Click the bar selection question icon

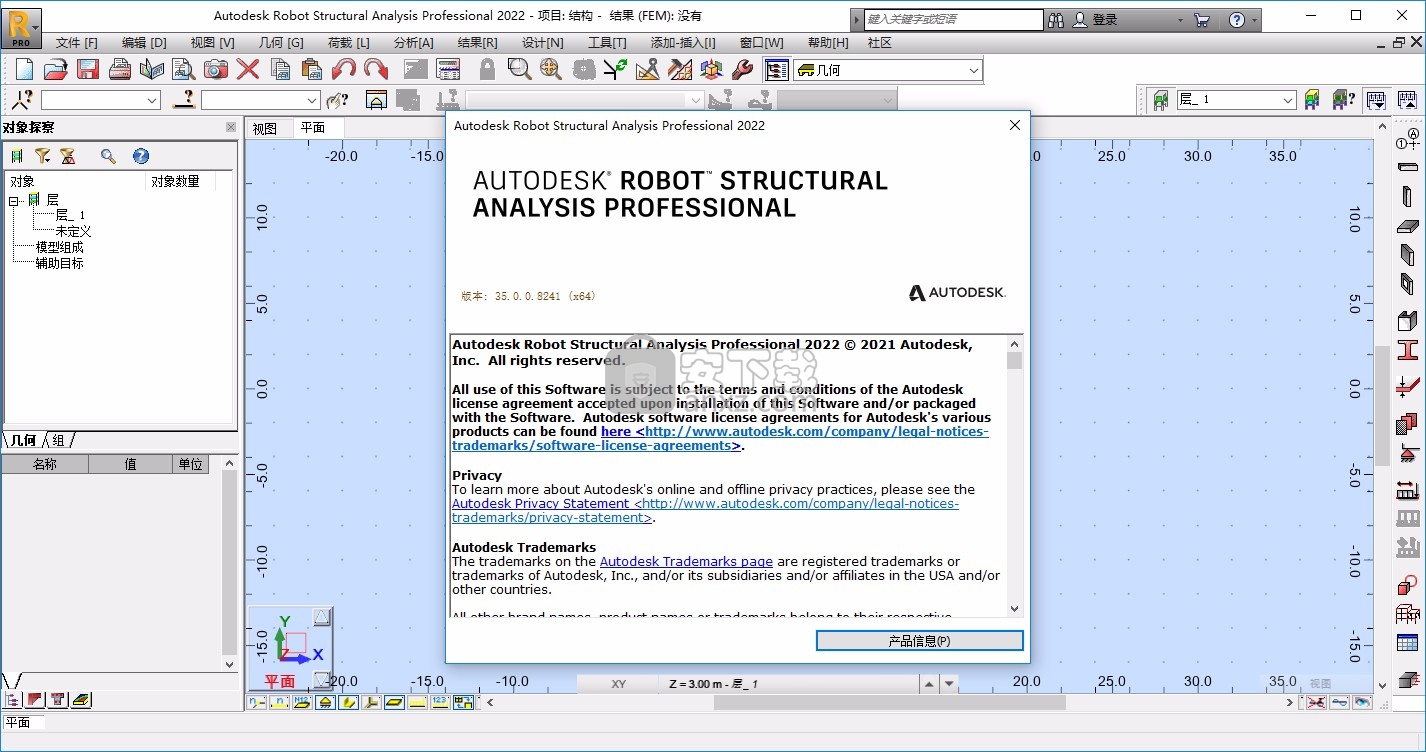pos(183,99)
